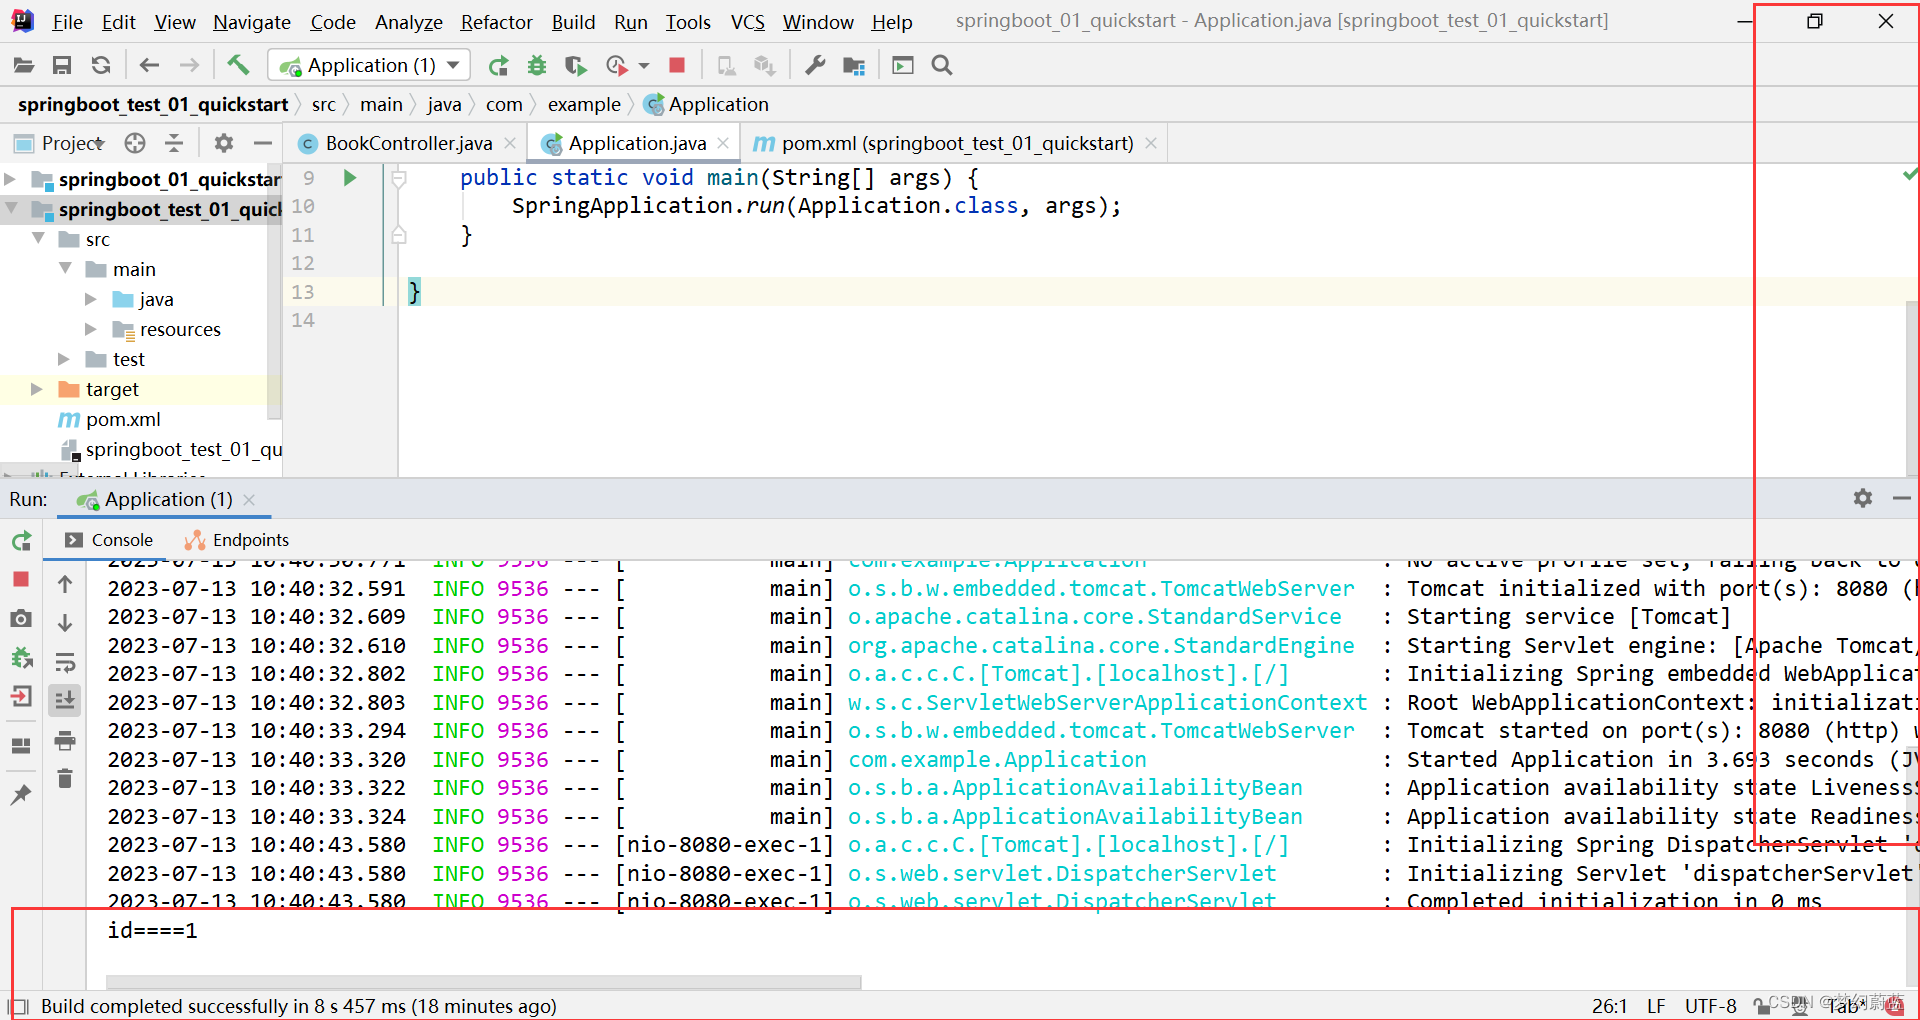The image size is (1920, 1020).
Task: Save all files with the floppy disk icon
Action: [62, 65]
